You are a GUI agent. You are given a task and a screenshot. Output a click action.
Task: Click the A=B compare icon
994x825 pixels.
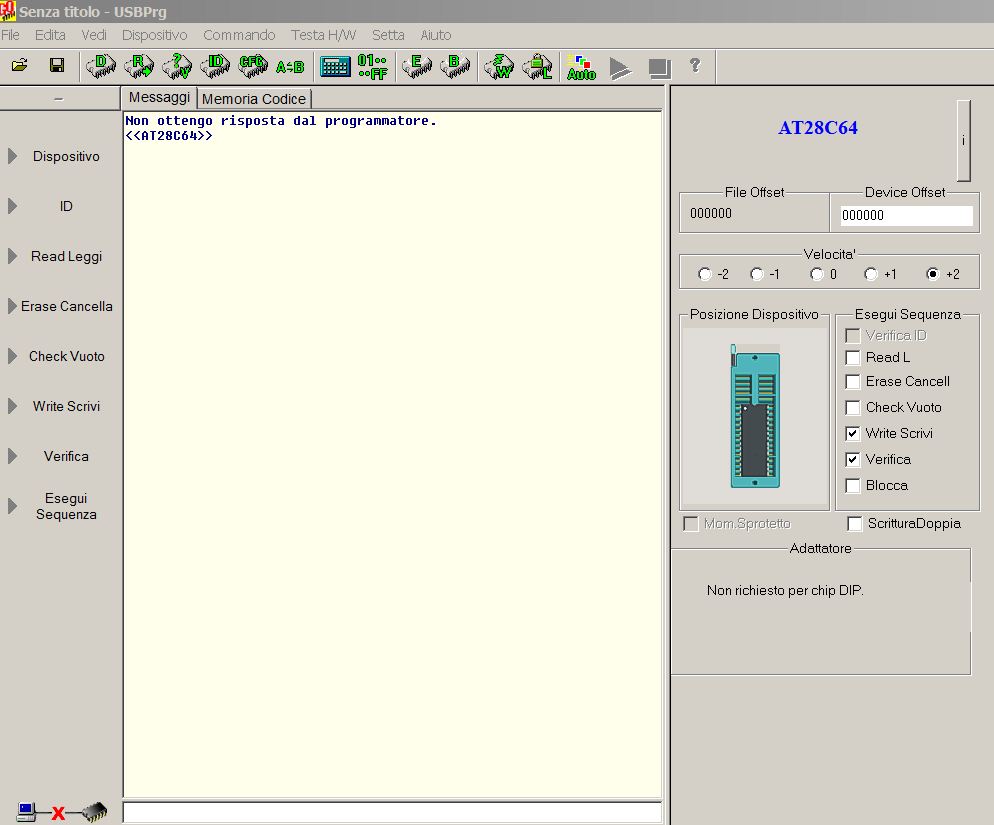tap(290, 67)
